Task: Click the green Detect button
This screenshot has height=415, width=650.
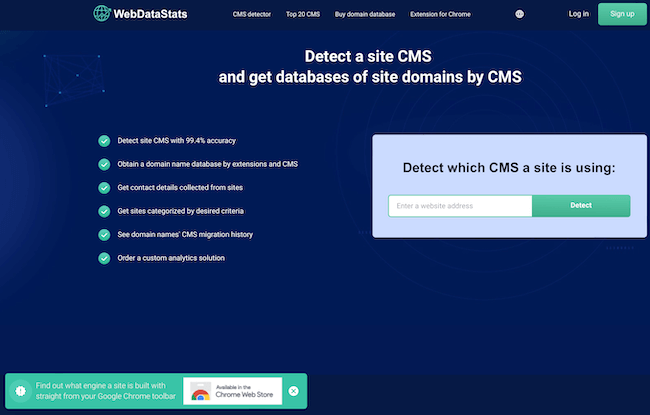Action: [581, 206]
